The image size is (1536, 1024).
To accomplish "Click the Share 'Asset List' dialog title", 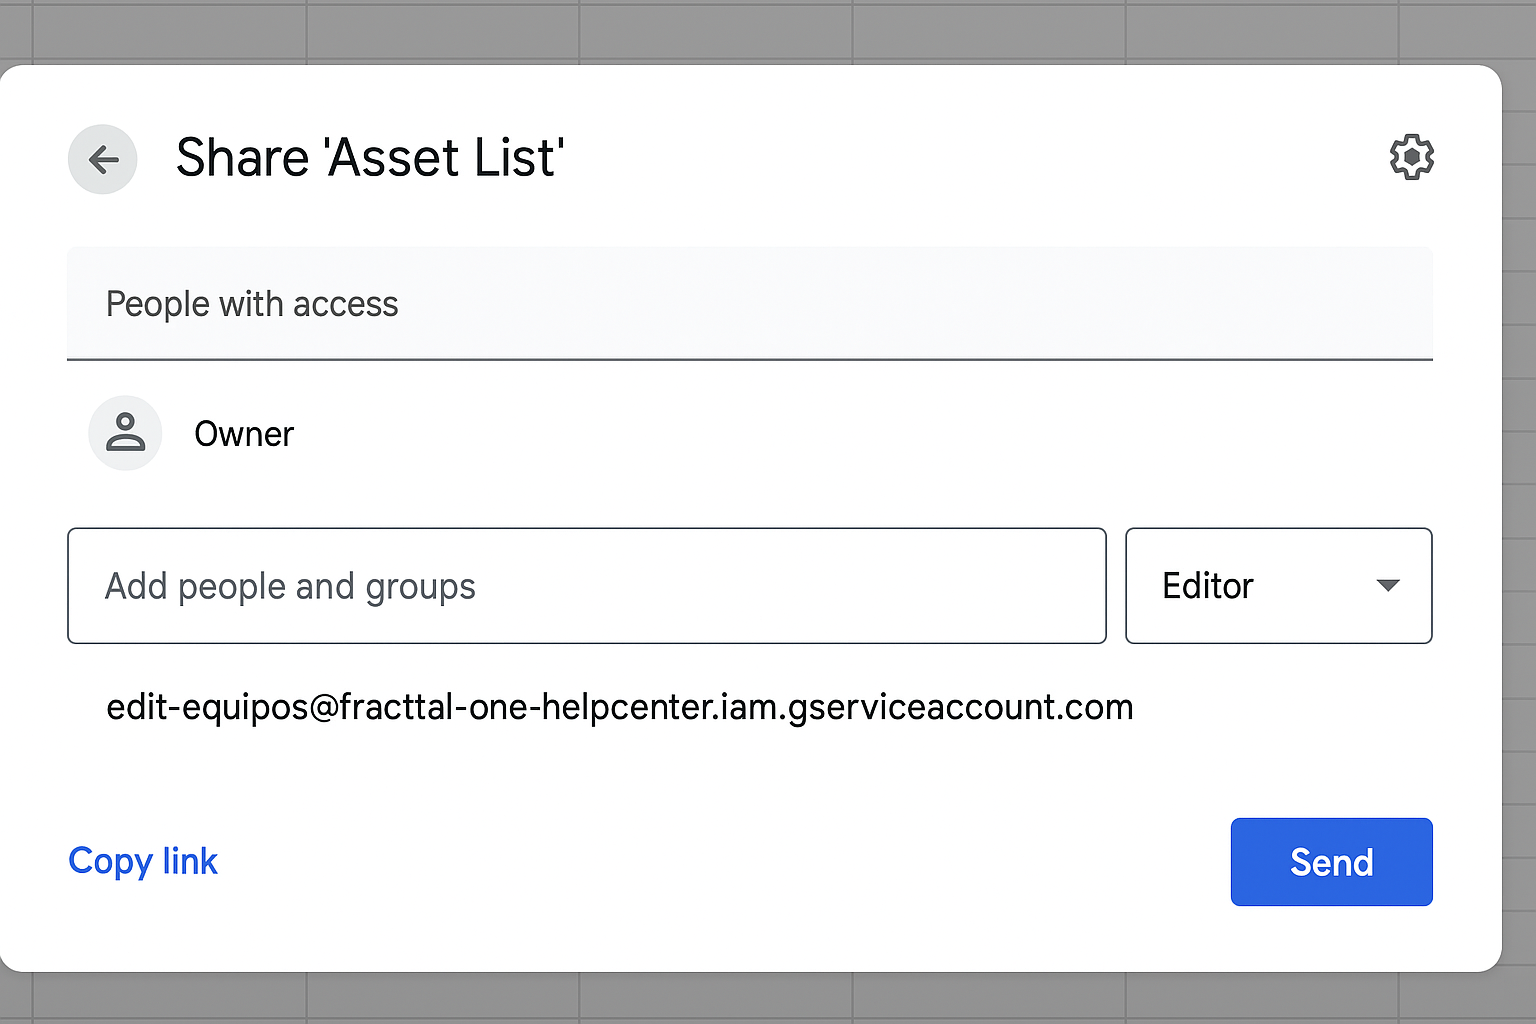I will point(370,158).
